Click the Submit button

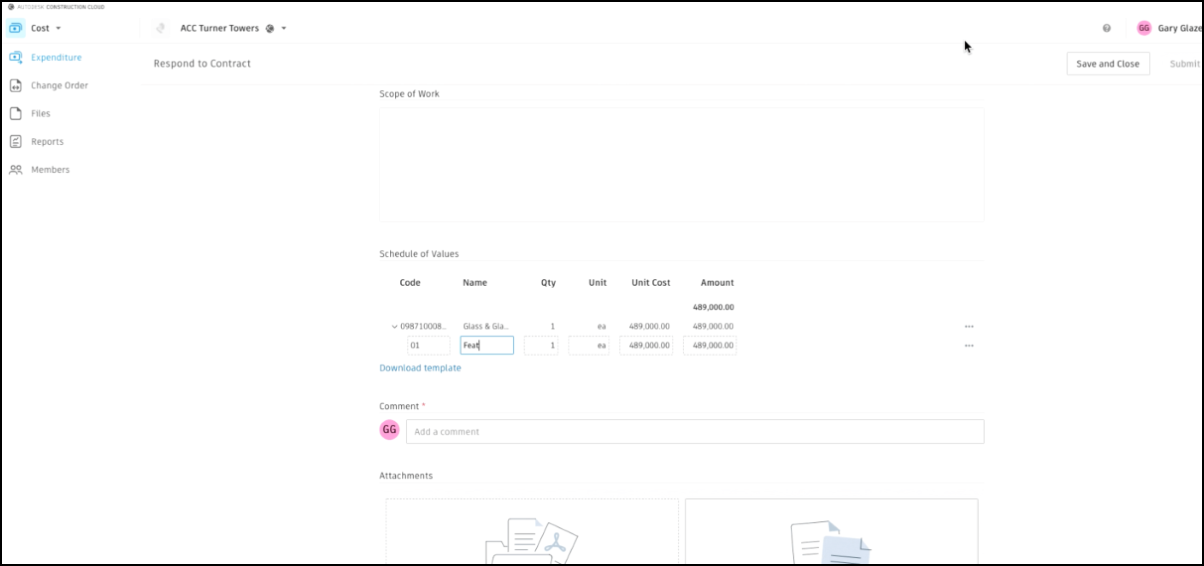1185,63
